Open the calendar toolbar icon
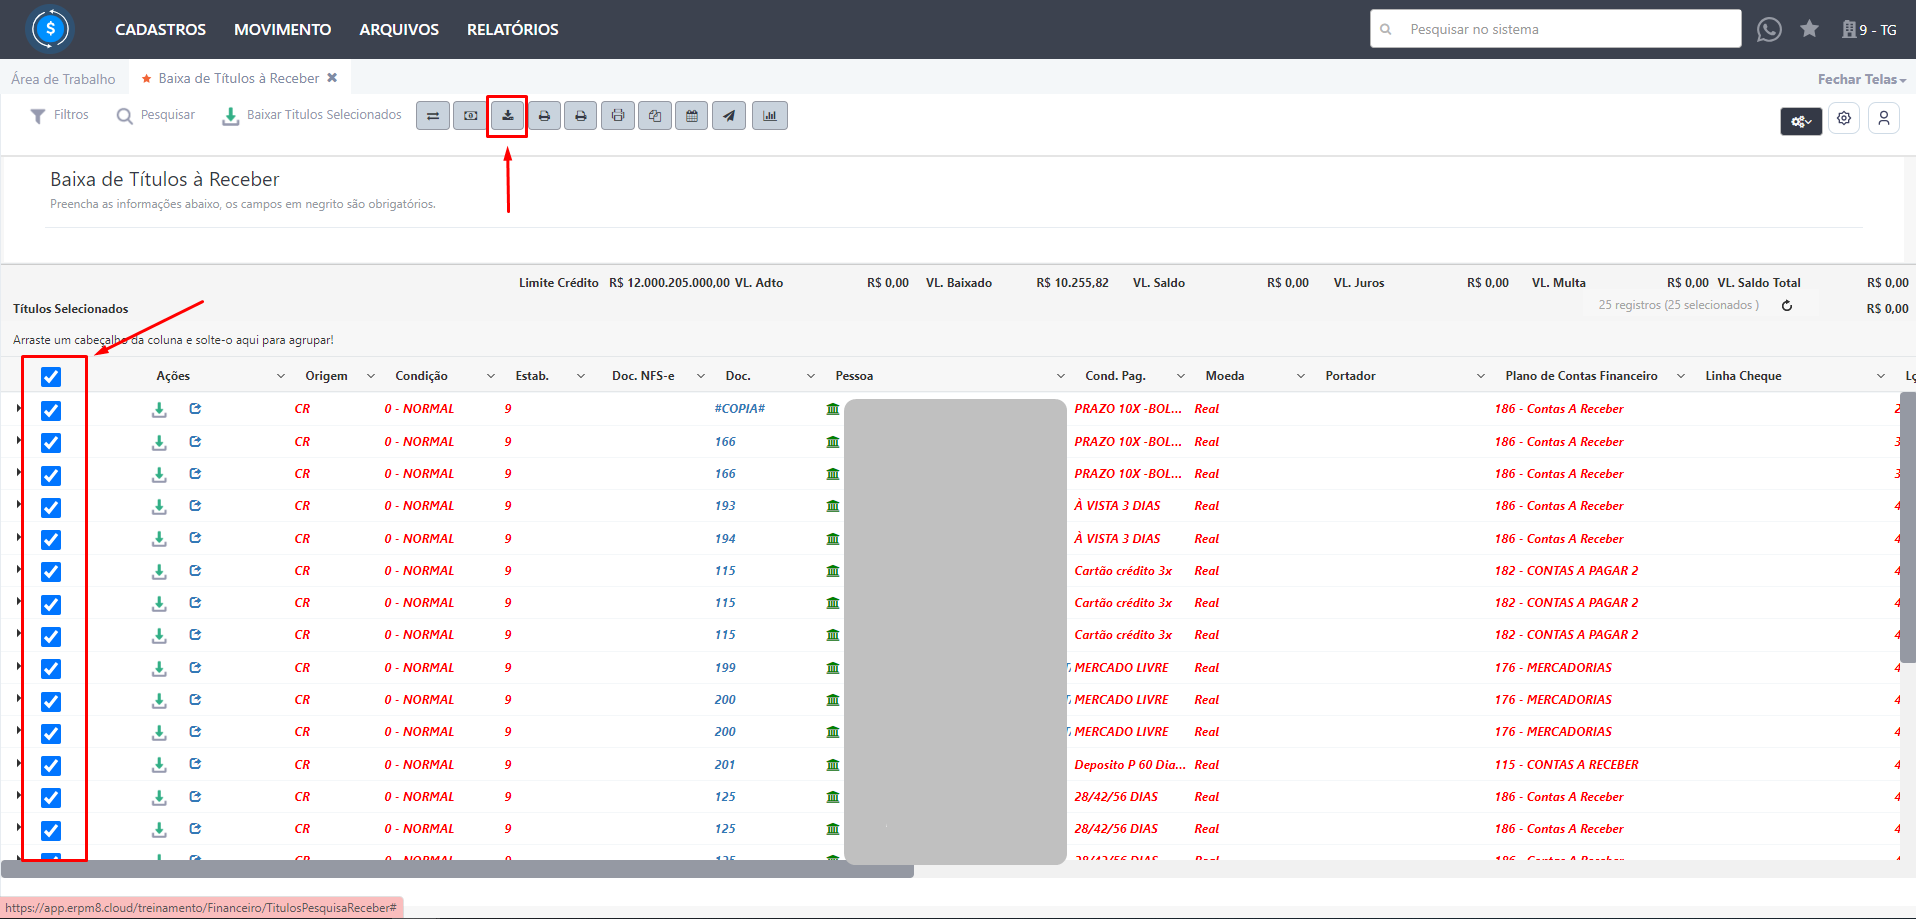 click(x=692, y=116)
